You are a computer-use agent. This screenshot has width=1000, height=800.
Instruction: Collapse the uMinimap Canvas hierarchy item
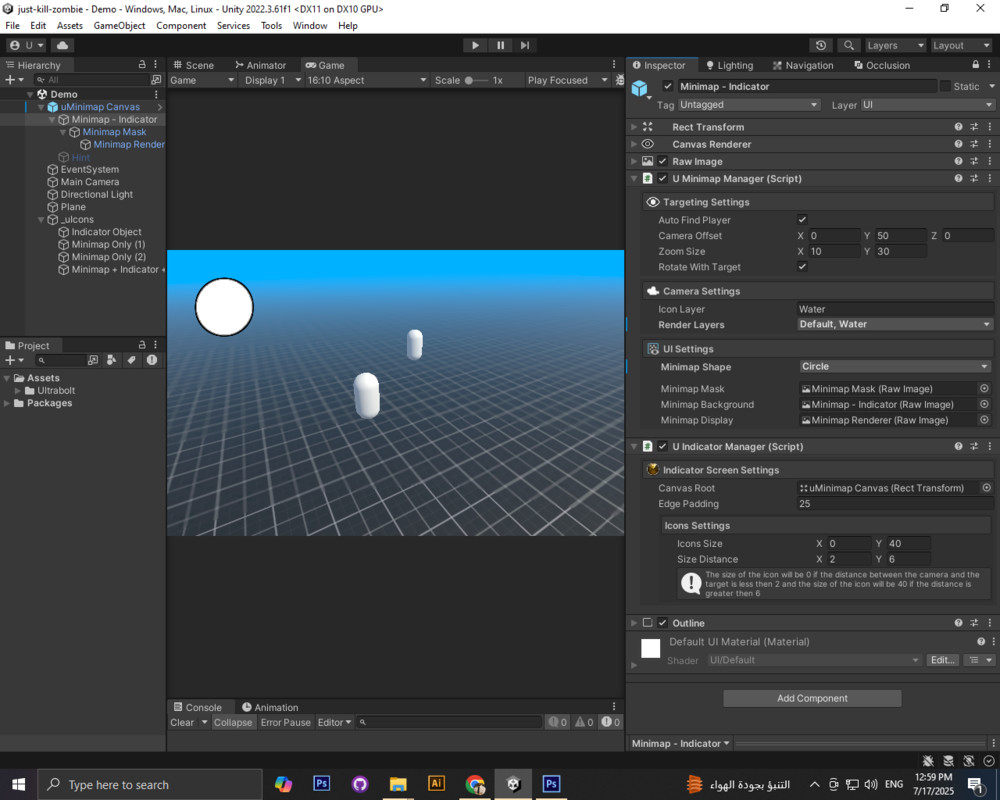click(41, 107)
